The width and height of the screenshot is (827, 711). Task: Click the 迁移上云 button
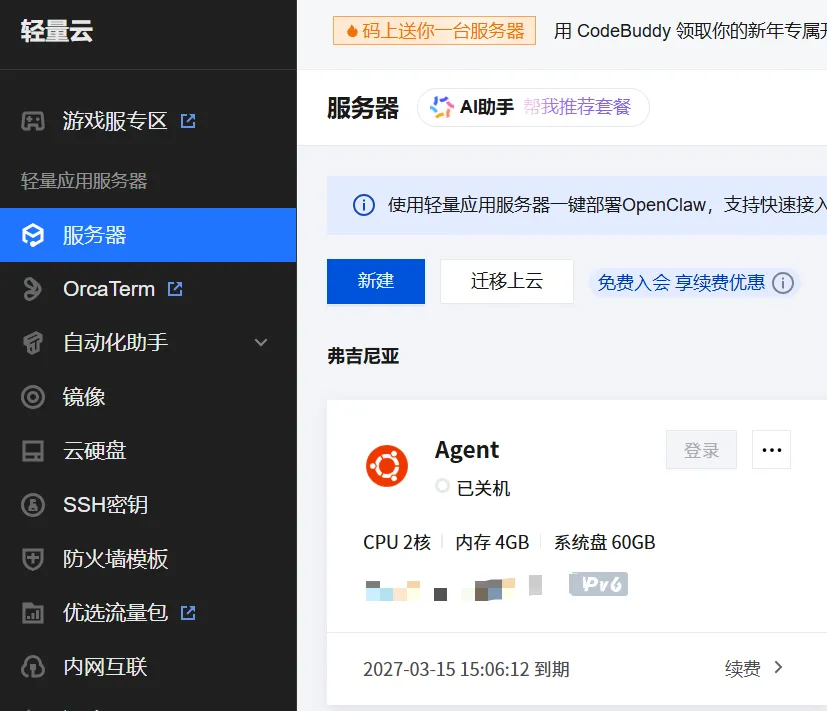point(507,281)
